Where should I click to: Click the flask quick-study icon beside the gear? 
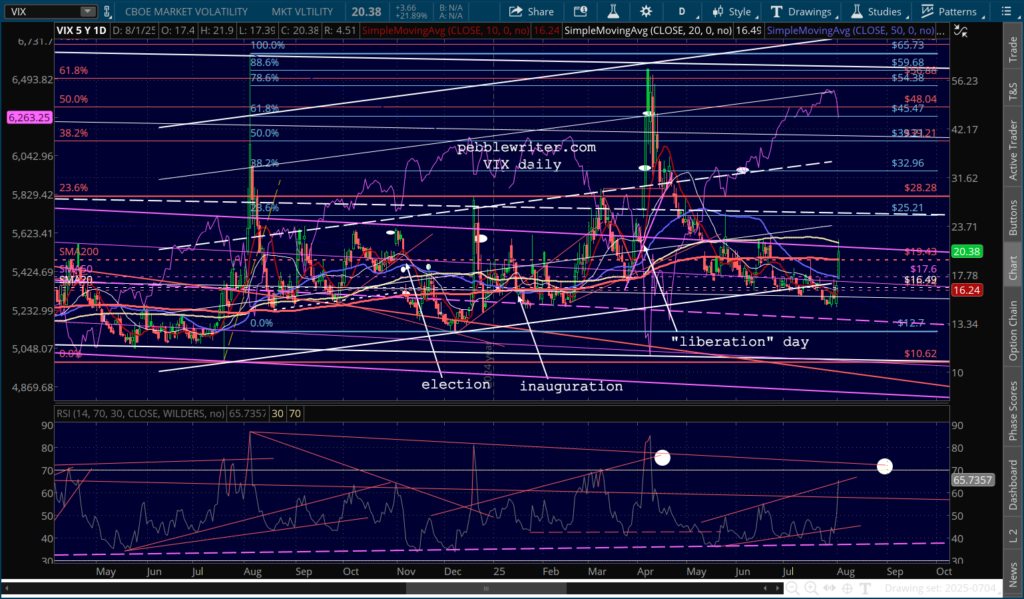613,12
